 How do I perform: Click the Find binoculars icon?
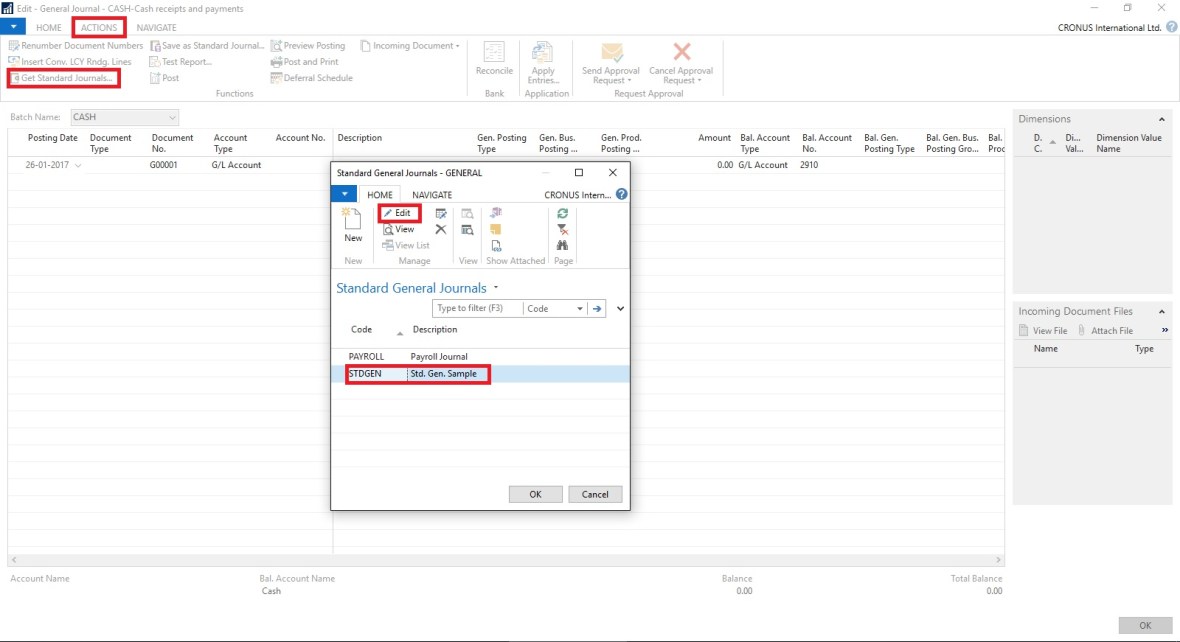click(x=563, y=245)
